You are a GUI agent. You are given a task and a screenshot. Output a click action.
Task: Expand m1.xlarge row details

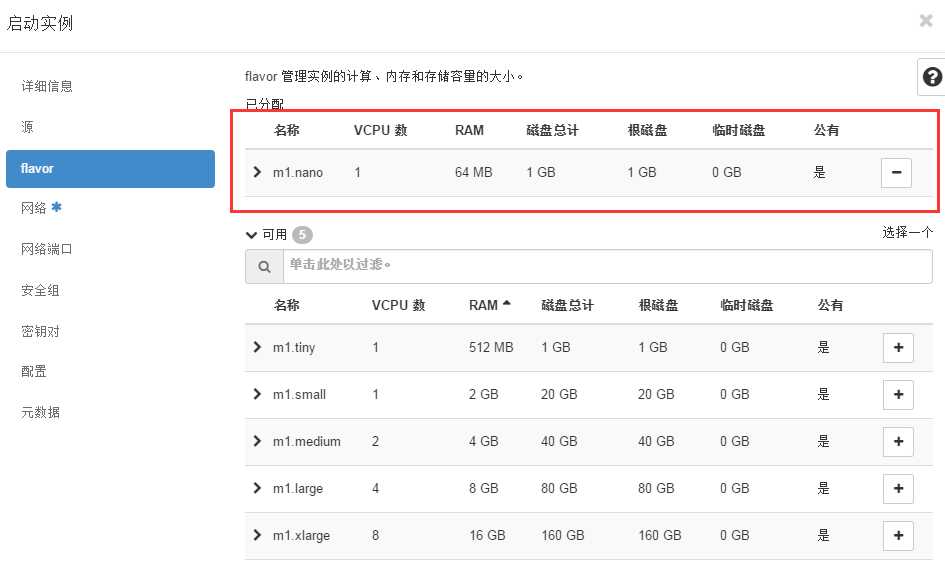[x=257, y=535]
